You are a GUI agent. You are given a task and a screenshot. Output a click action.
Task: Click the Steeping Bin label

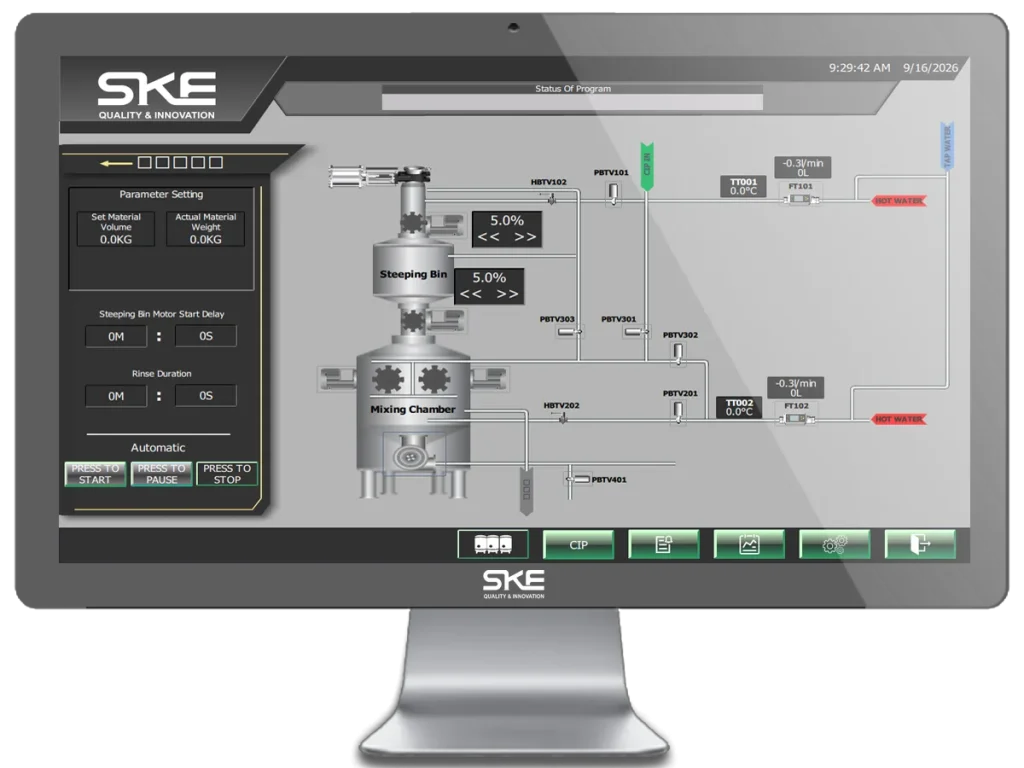413,274
